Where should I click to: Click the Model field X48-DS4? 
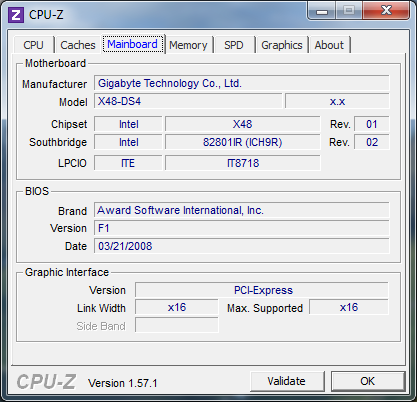click(188, 101)
